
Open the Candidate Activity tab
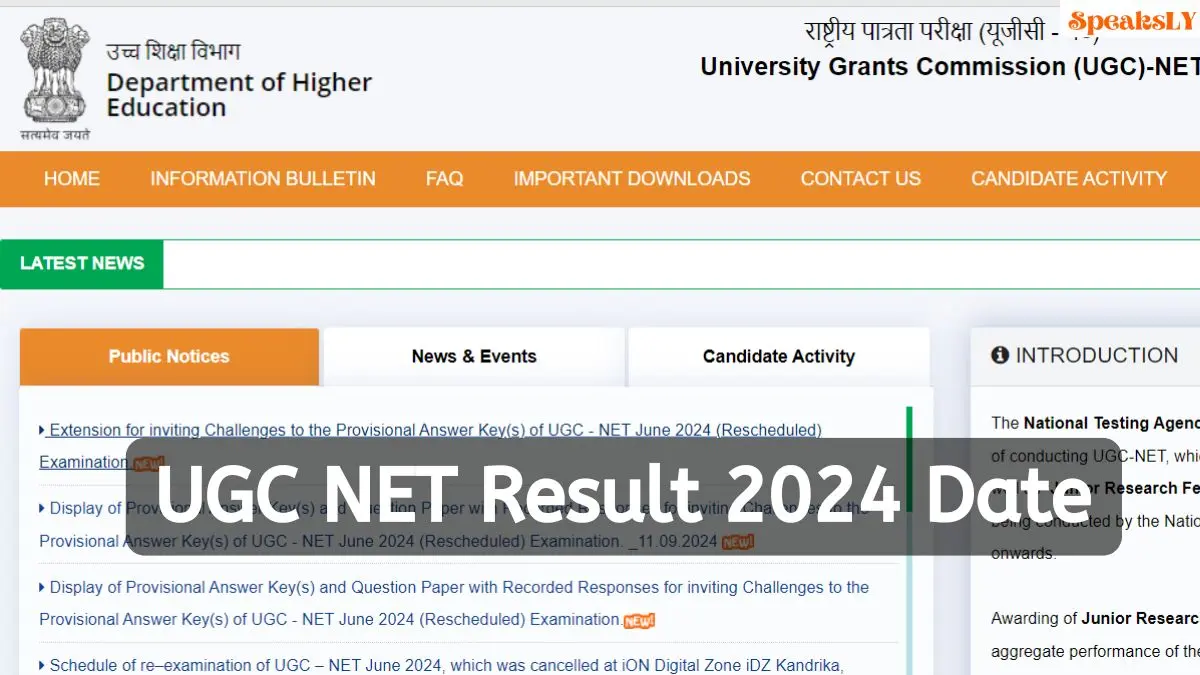tap(779, 356)
